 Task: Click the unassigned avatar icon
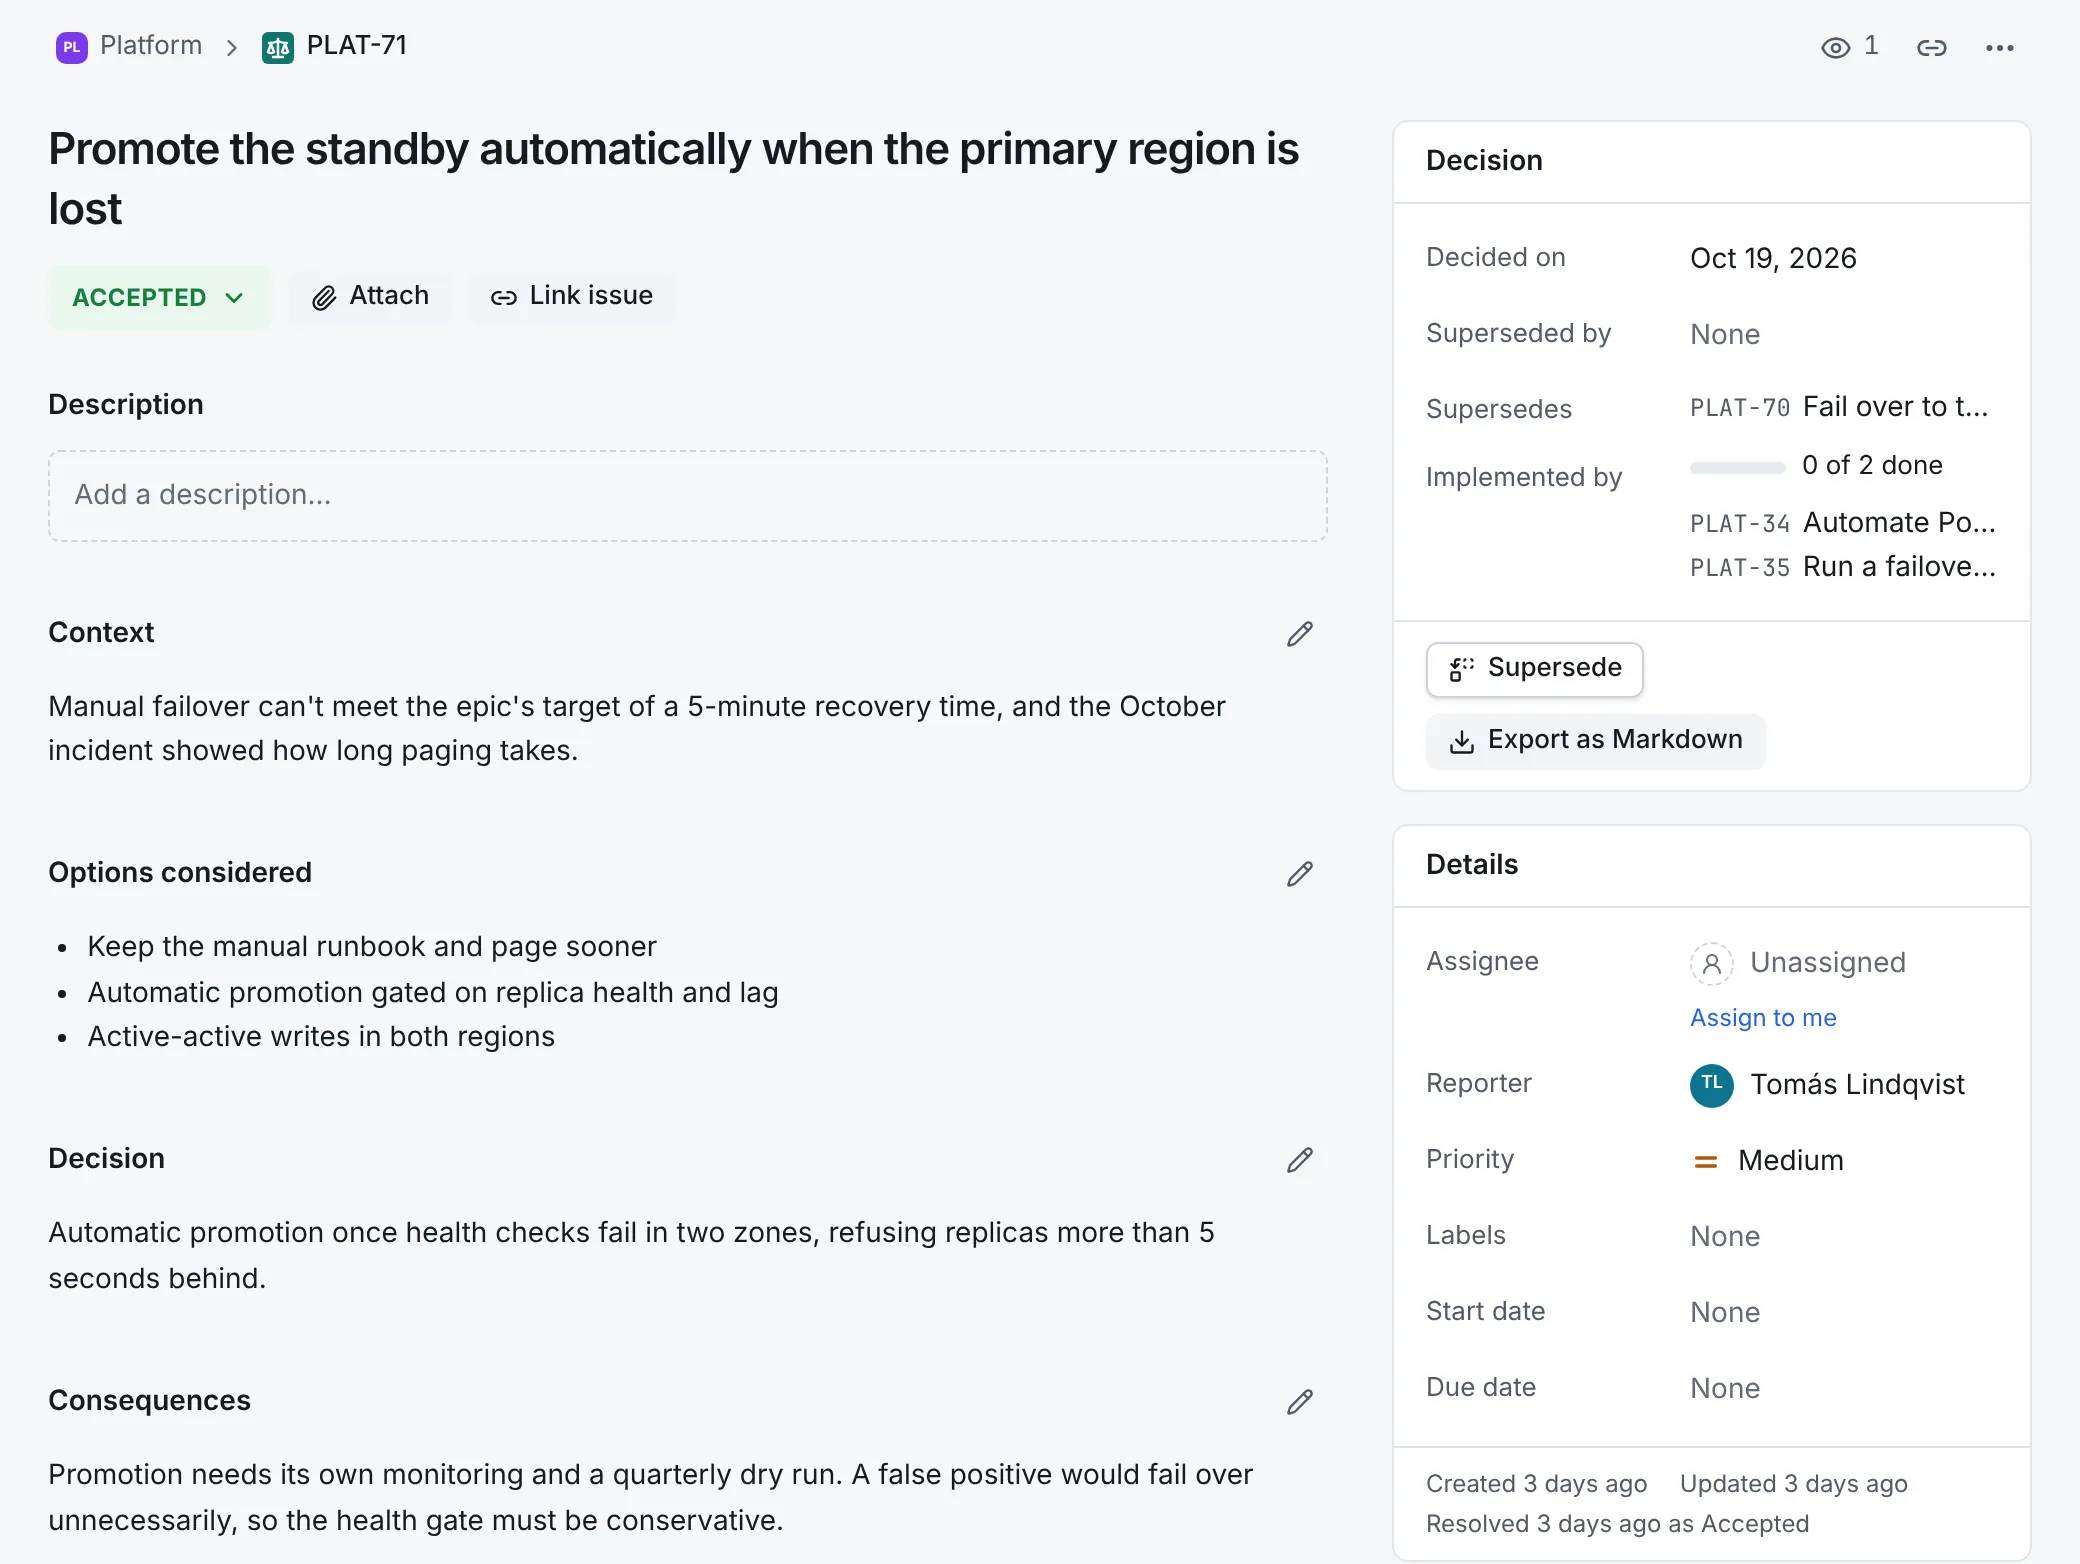click(1711, 963)
